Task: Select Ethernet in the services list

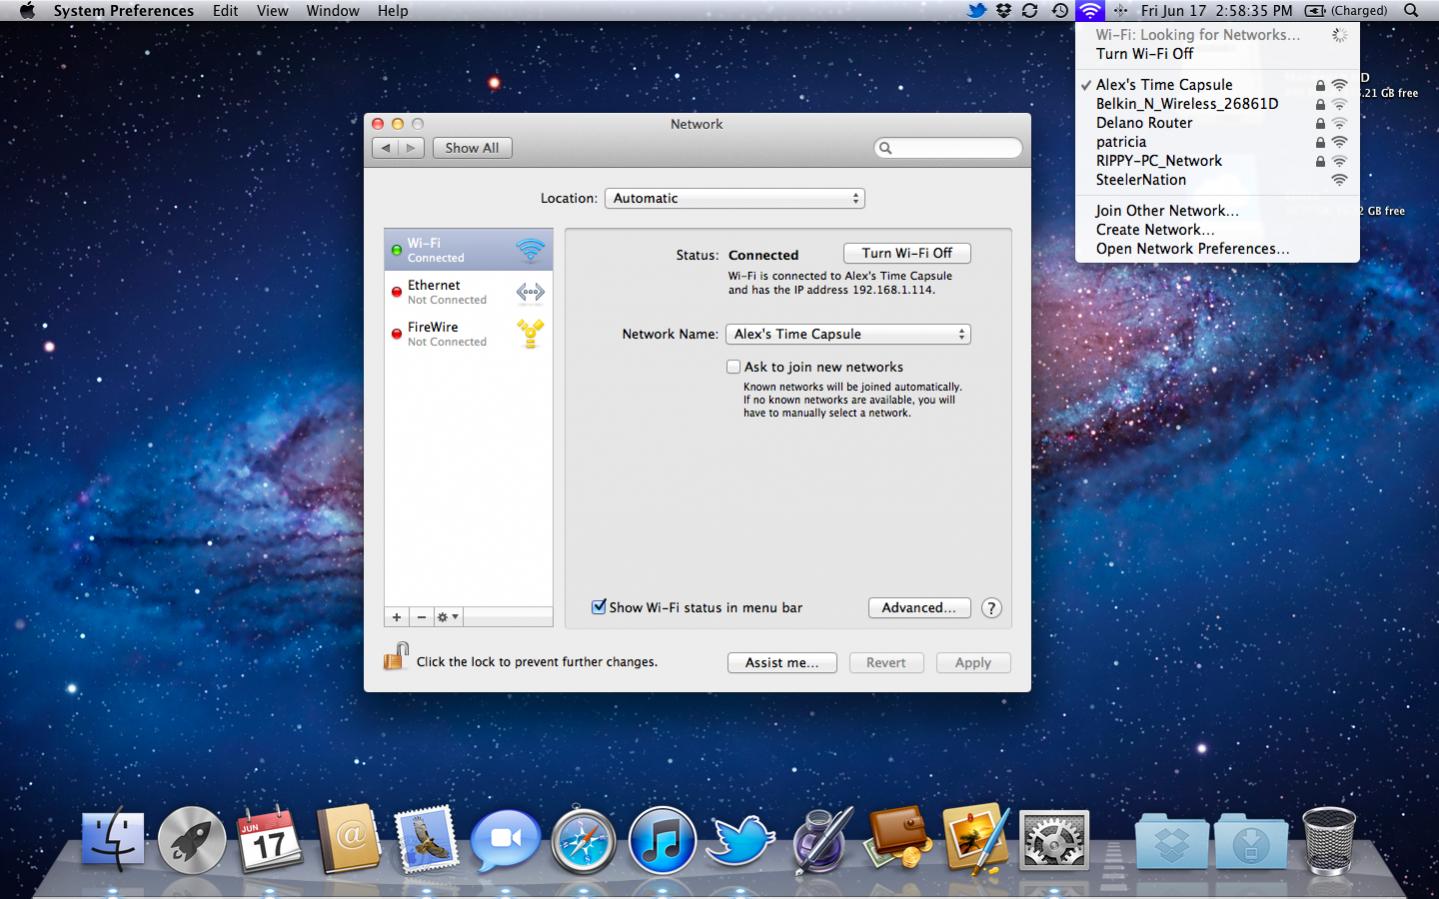Action: [x=468, y=292]
